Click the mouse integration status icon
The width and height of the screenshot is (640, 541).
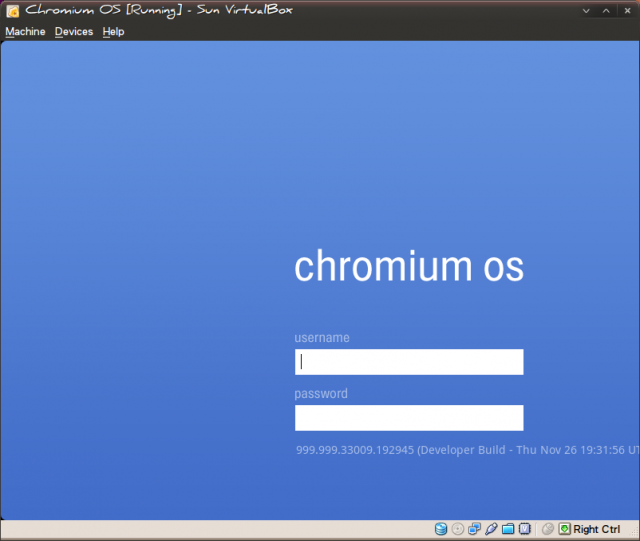(548, 529)
